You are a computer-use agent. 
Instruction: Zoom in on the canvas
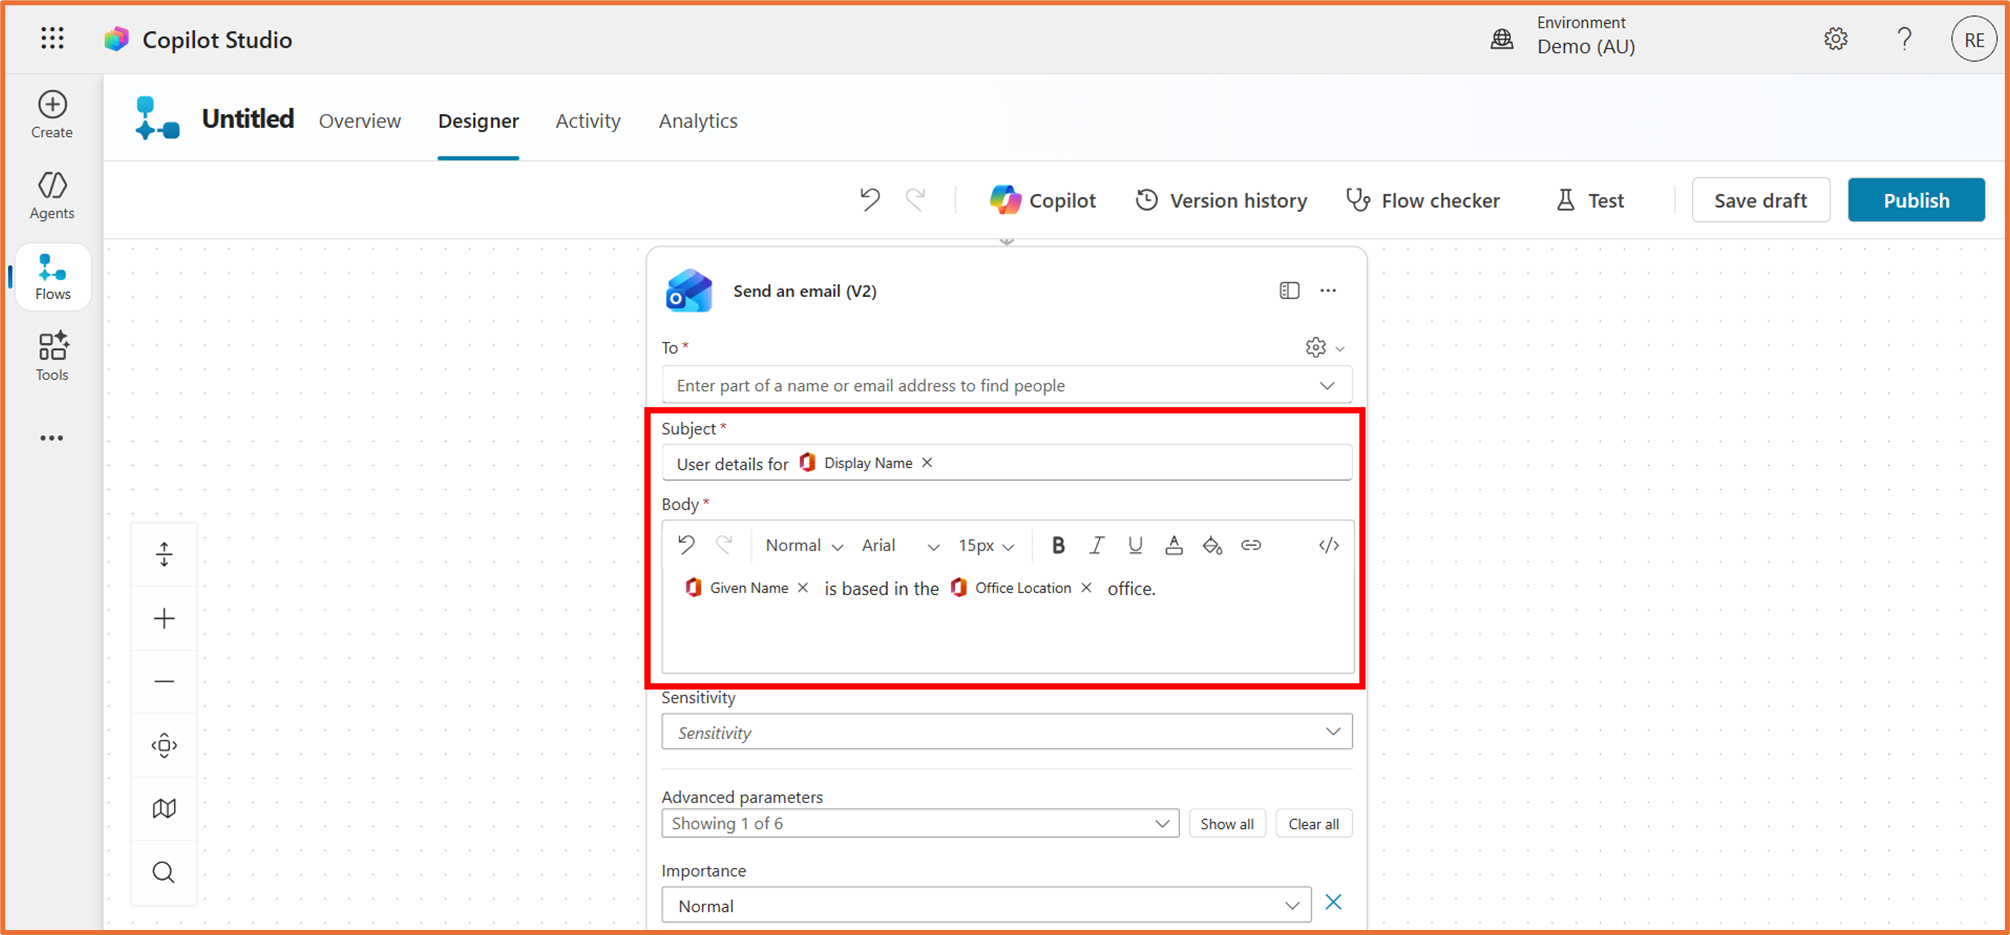click(164, 618)
